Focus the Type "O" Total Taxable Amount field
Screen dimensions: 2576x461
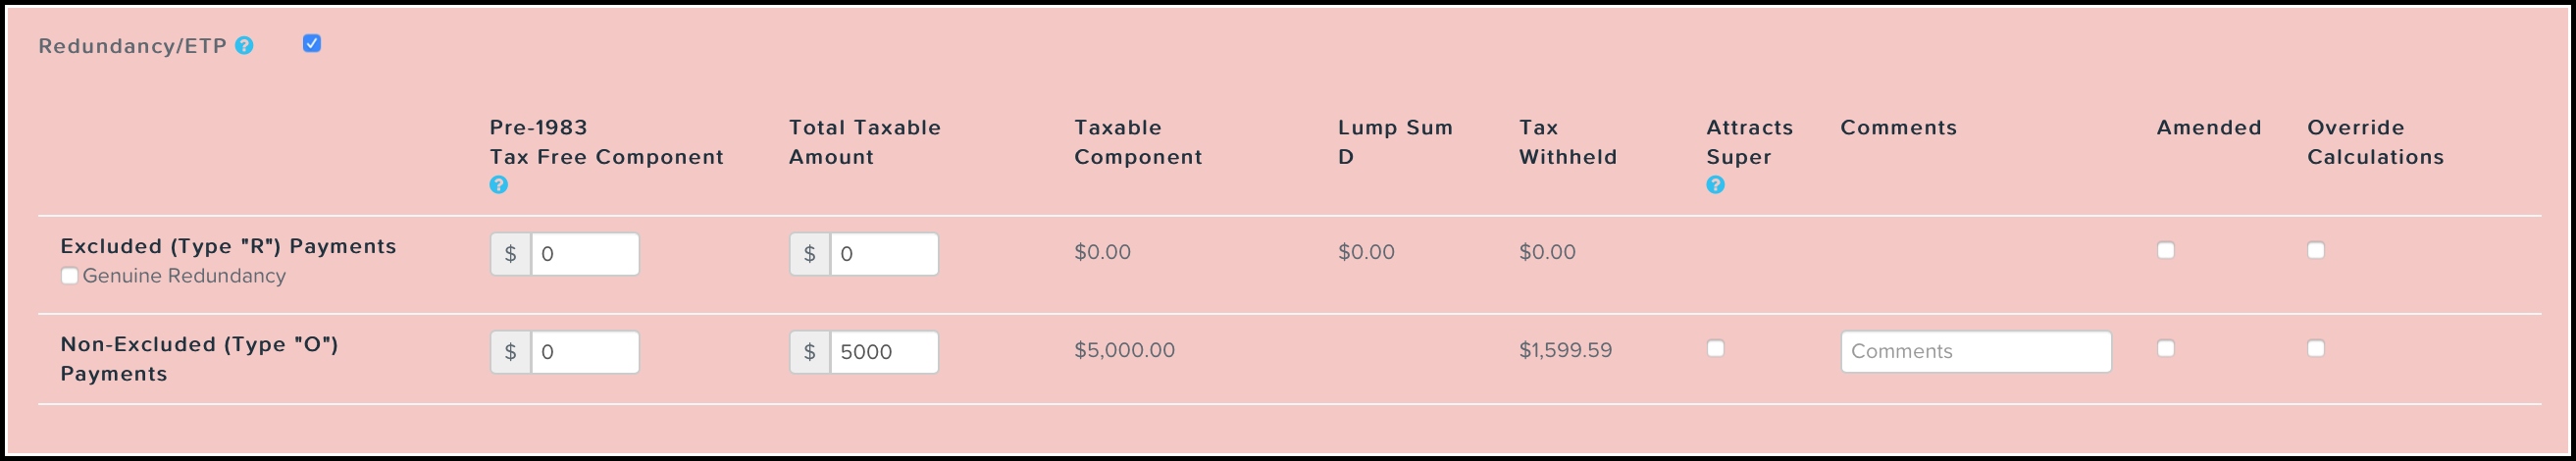click(x=883, y=352)
